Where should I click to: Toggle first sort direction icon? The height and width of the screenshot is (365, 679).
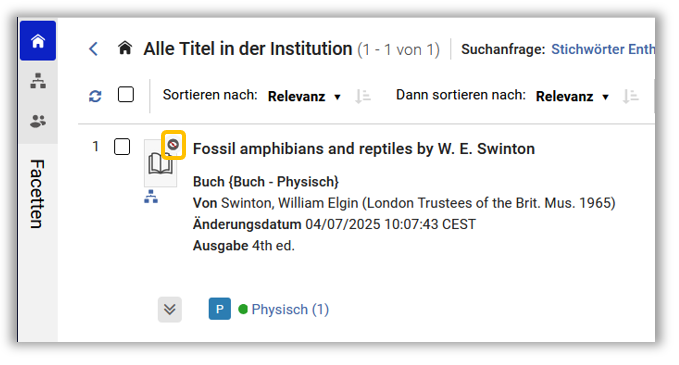click(x=362, y=96)
